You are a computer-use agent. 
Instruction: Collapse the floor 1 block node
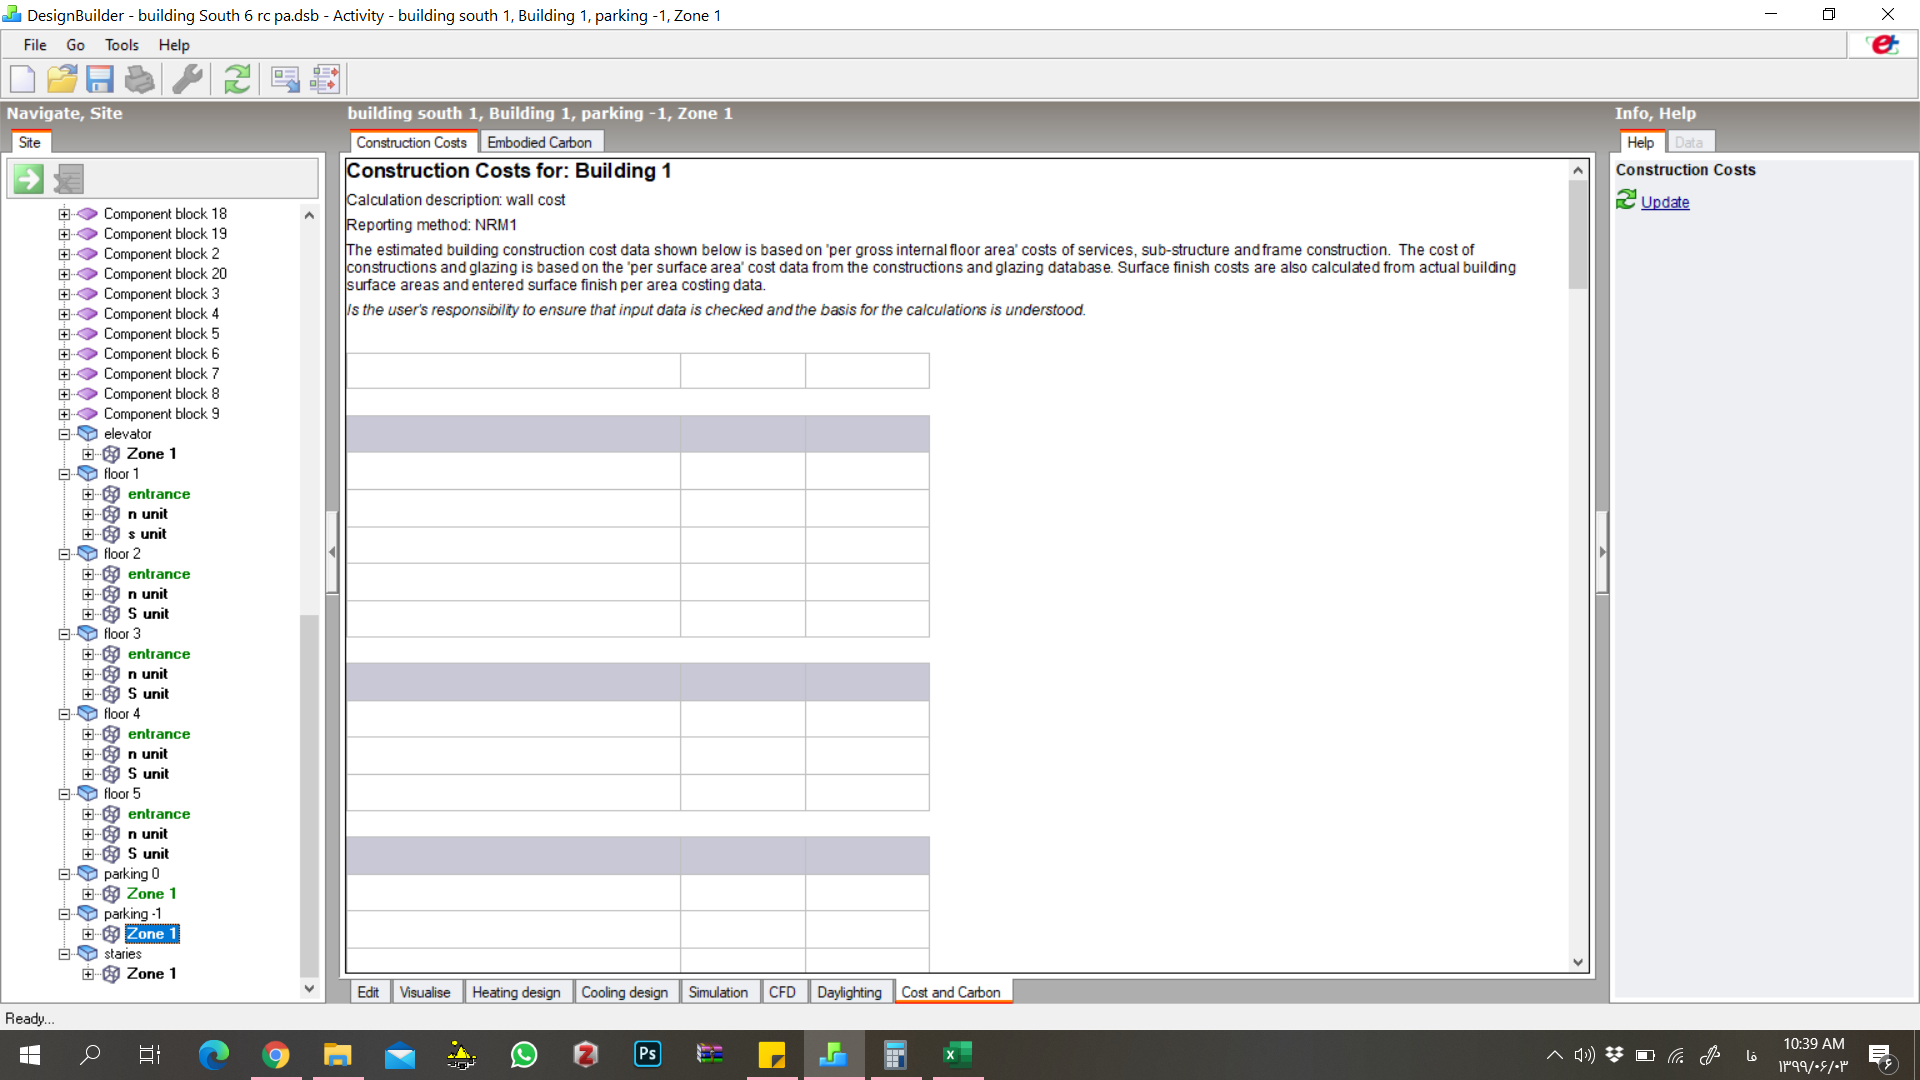[x=64, y=474]
